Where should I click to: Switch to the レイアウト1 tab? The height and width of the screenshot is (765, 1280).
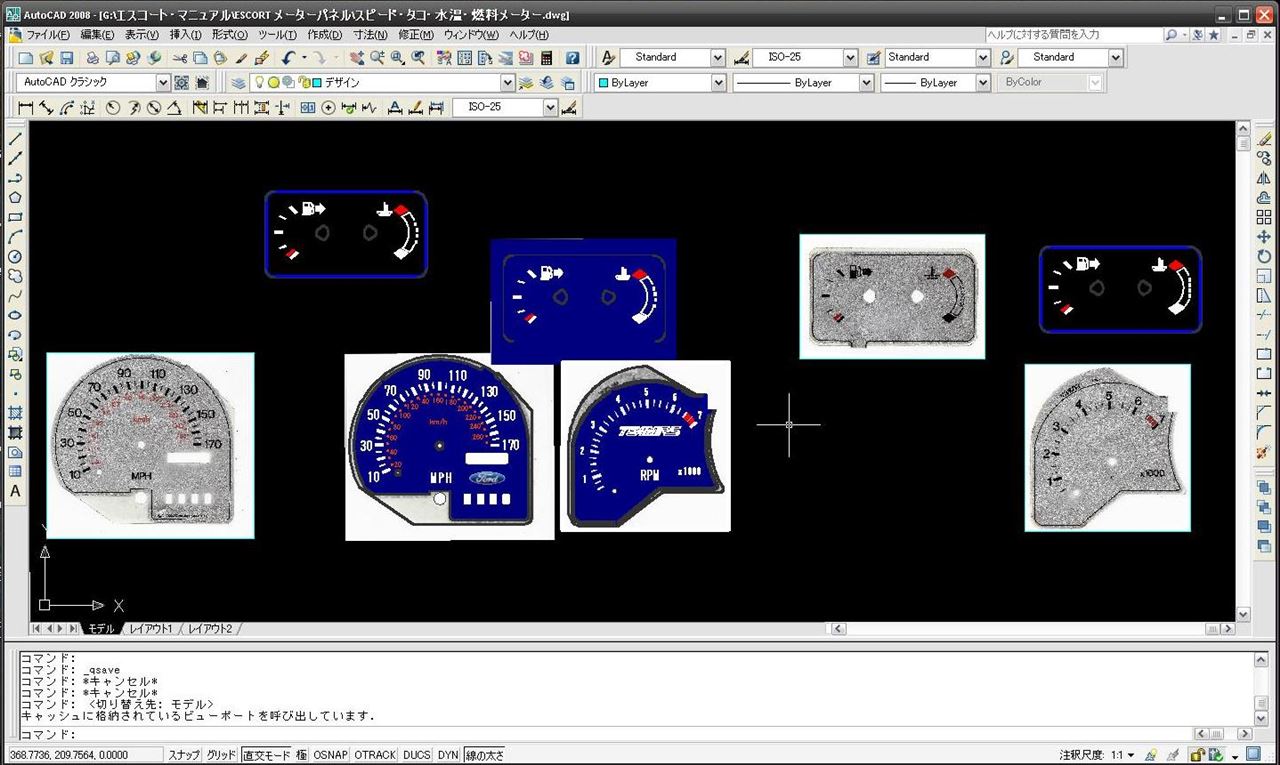coord(152,629)
